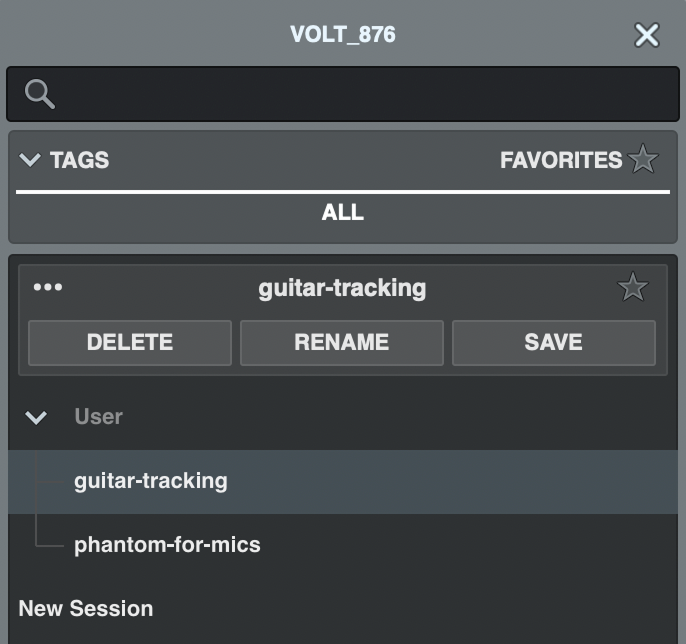
Task: Select guitar-tracking in the User list
Action: pyautogui.click(x=151, y=481)
